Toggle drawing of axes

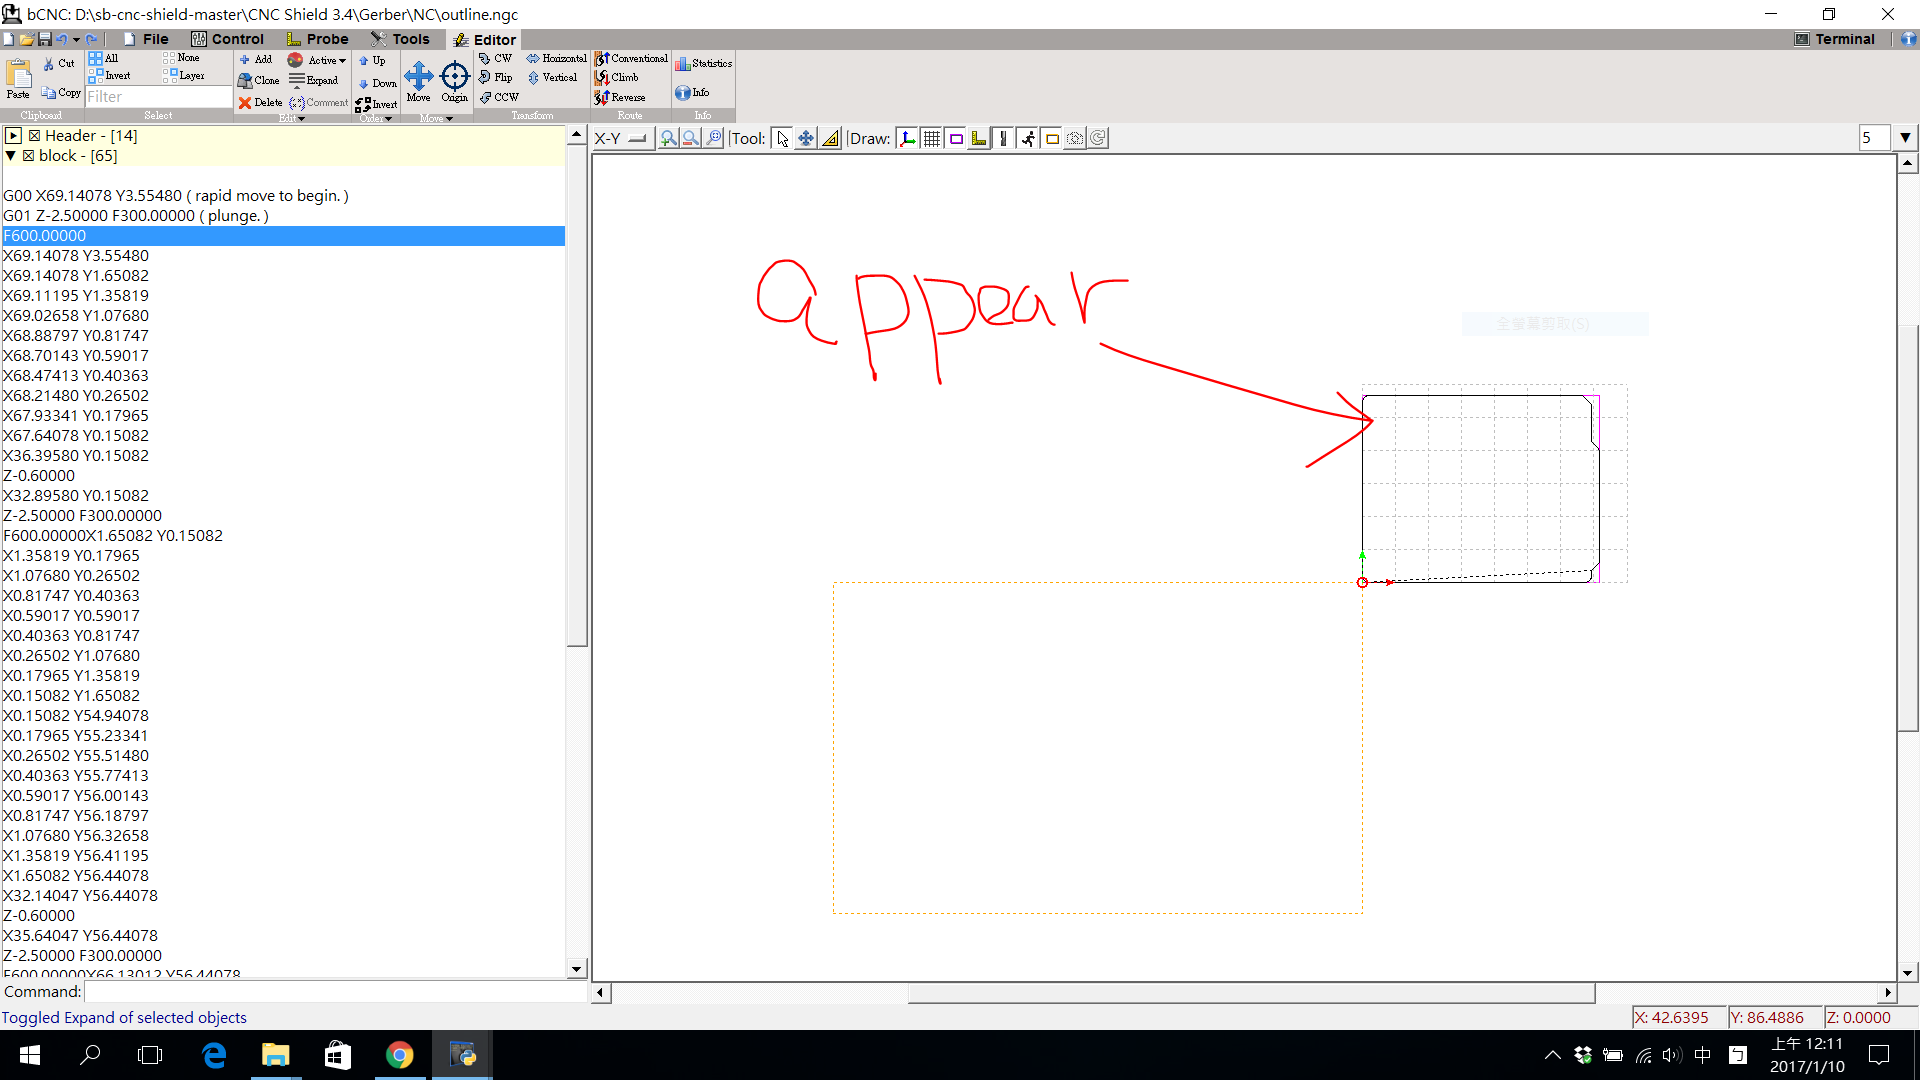click(x=907, y=139)
